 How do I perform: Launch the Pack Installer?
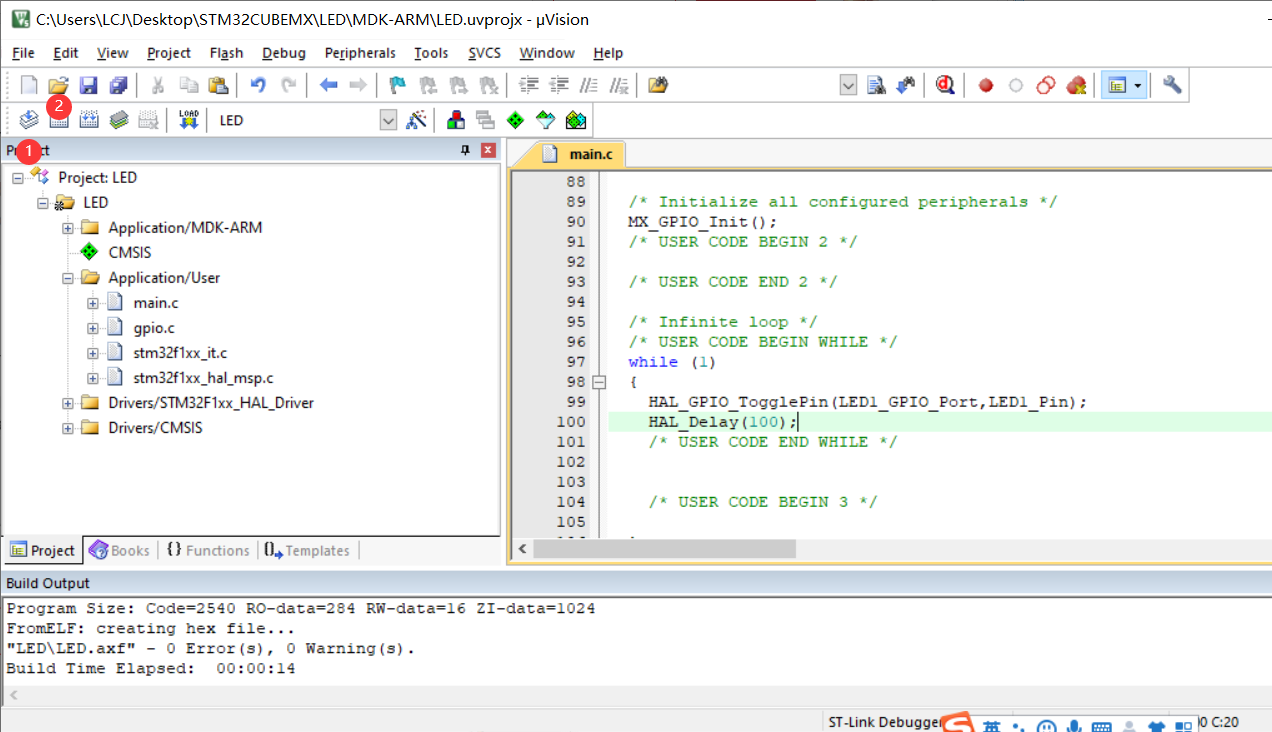coord(575,120)
